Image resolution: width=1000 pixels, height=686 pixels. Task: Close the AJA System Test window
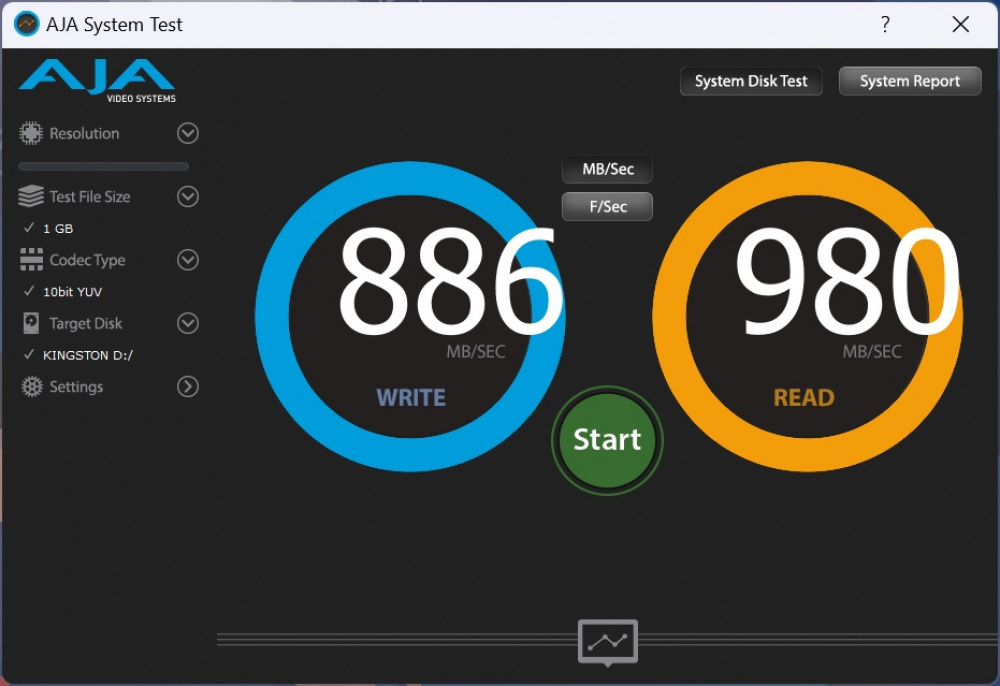[960, 24]
